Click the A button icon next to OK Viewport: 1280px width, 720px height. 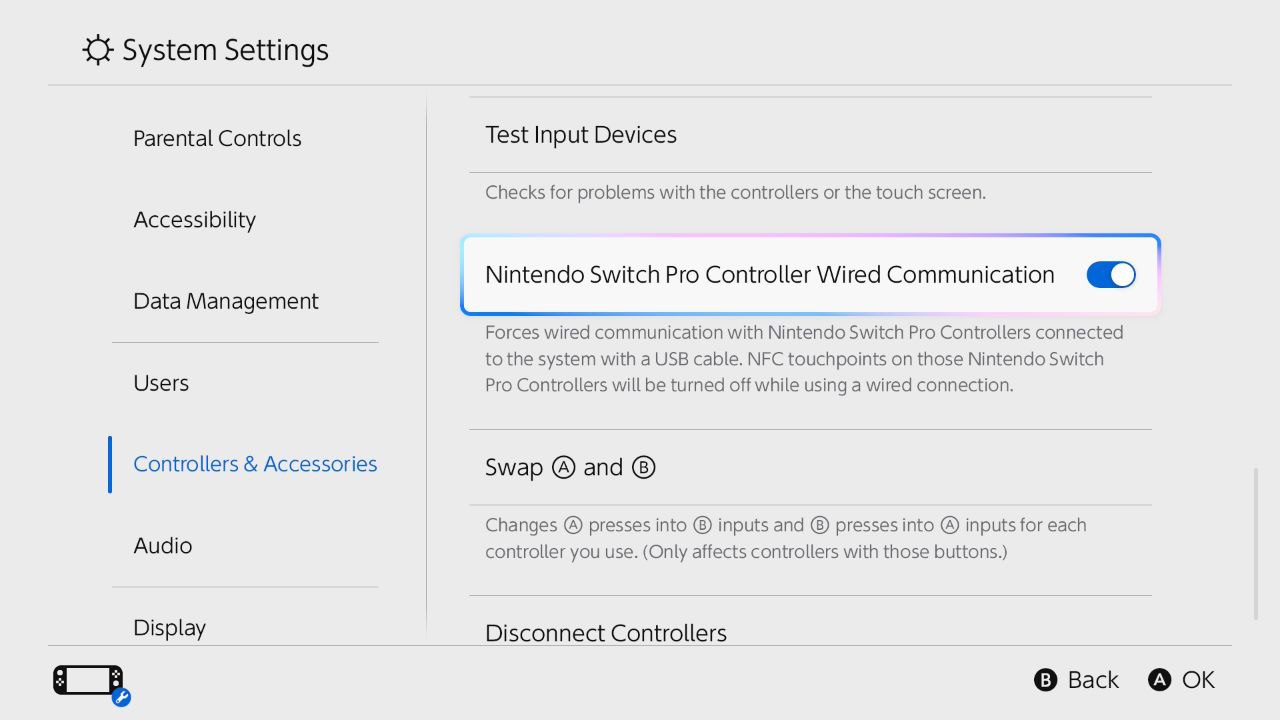[1159, 680]
